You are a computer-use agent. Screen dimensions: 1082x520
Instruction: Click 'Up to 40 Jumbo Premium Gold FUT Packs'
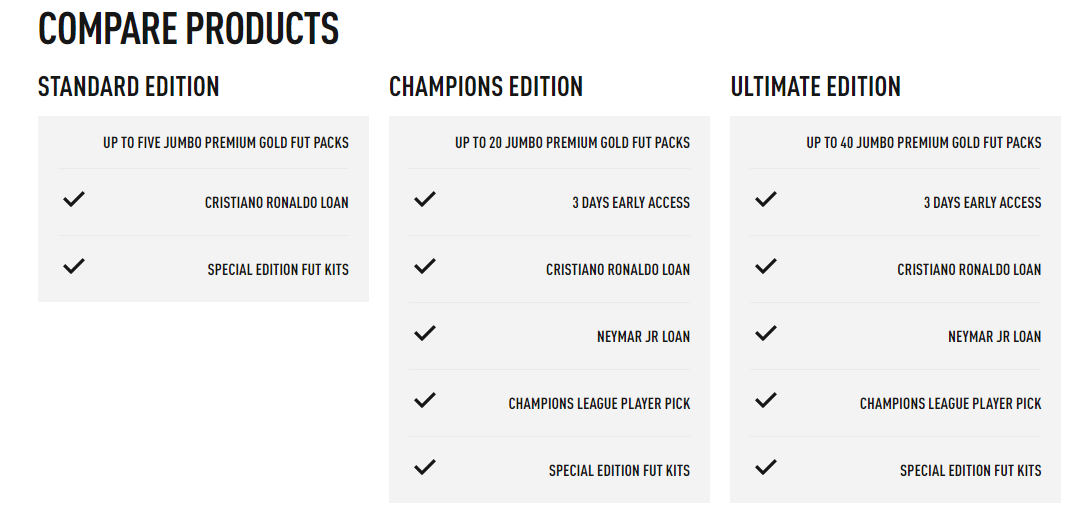[x=924, y=143]
